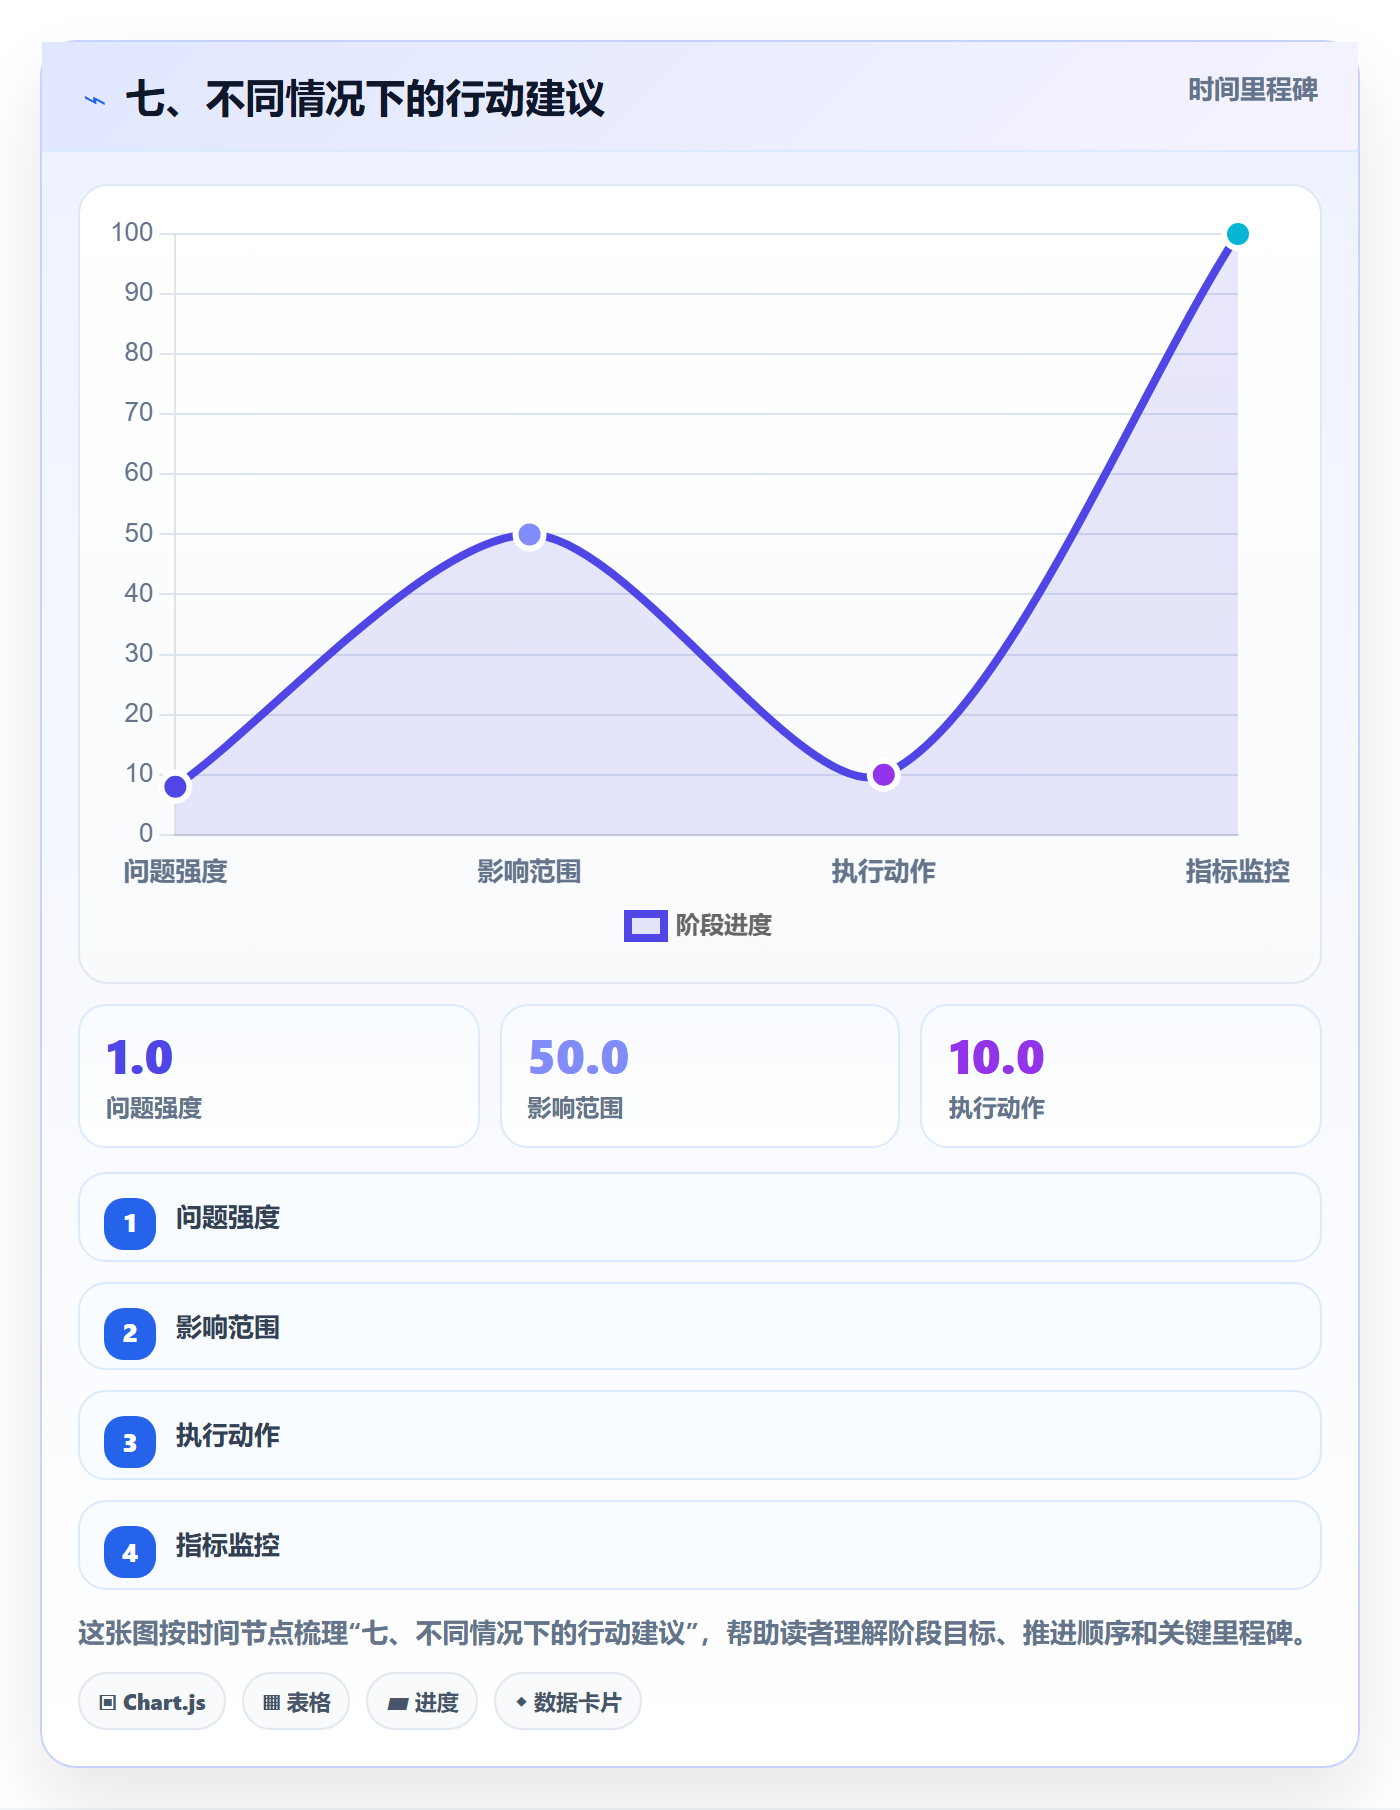Open the 问题强度 list row text
The height and width of the screenshot is (1810, 1400).
point(228,1217)
